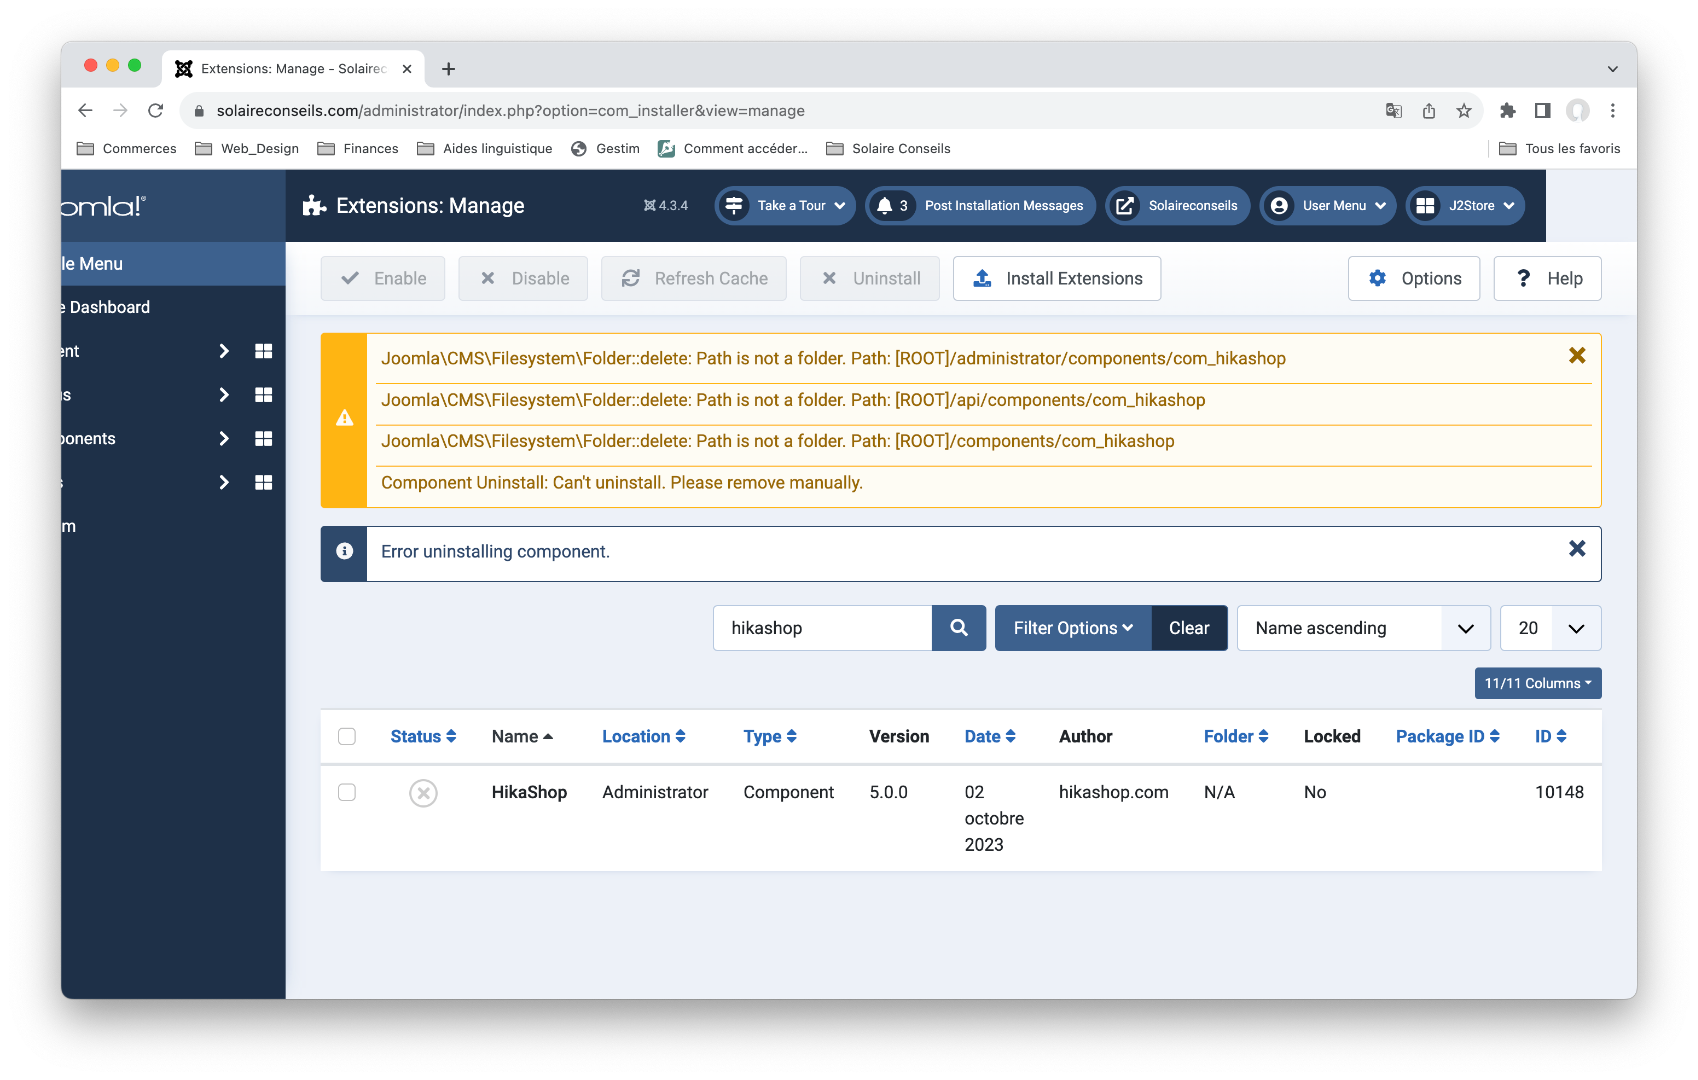Click the Joomla logo in the sidebar

[103, 207]
